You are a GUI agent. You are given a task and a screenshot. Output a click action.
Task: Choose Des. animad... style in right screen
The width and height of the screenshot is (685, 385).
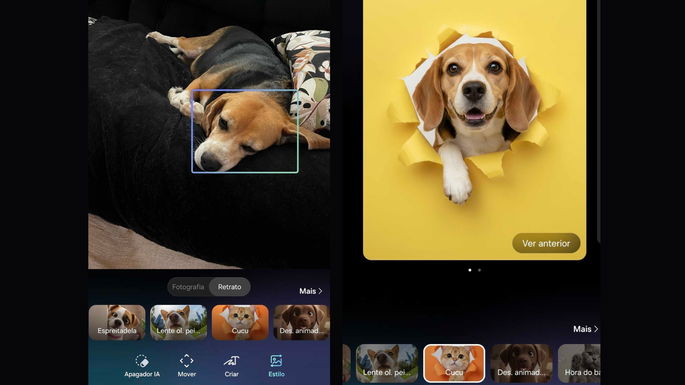pos(521,363)
